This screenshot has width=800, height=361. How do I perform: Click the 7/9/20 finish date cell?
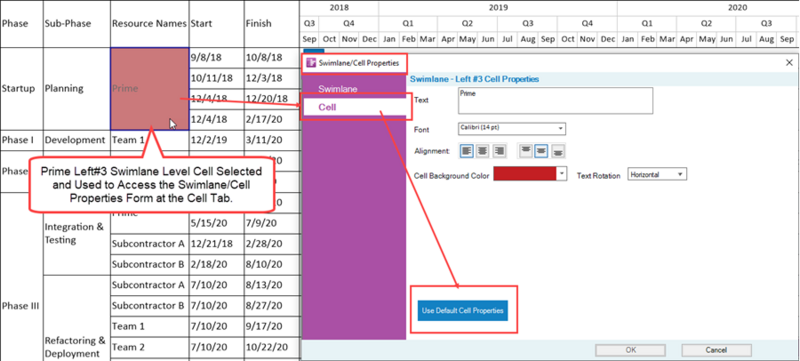[271, 223]
